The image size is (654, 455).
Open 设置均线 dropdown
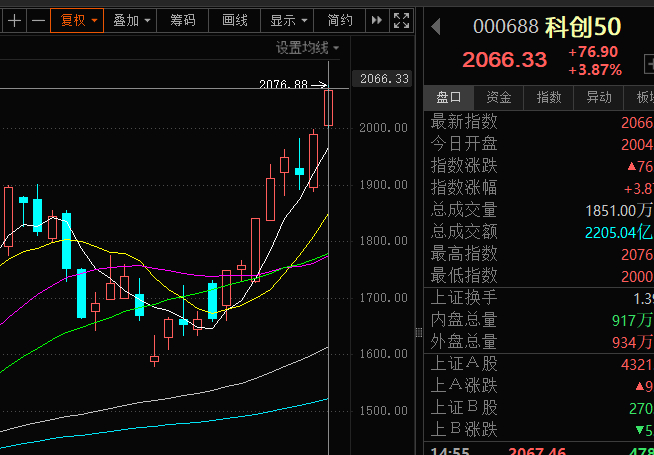[x=307, y=48]
